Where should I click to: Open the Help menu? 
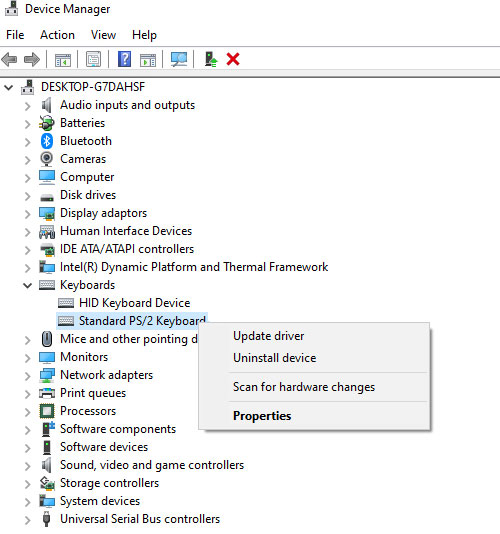(x=144, y=35)
